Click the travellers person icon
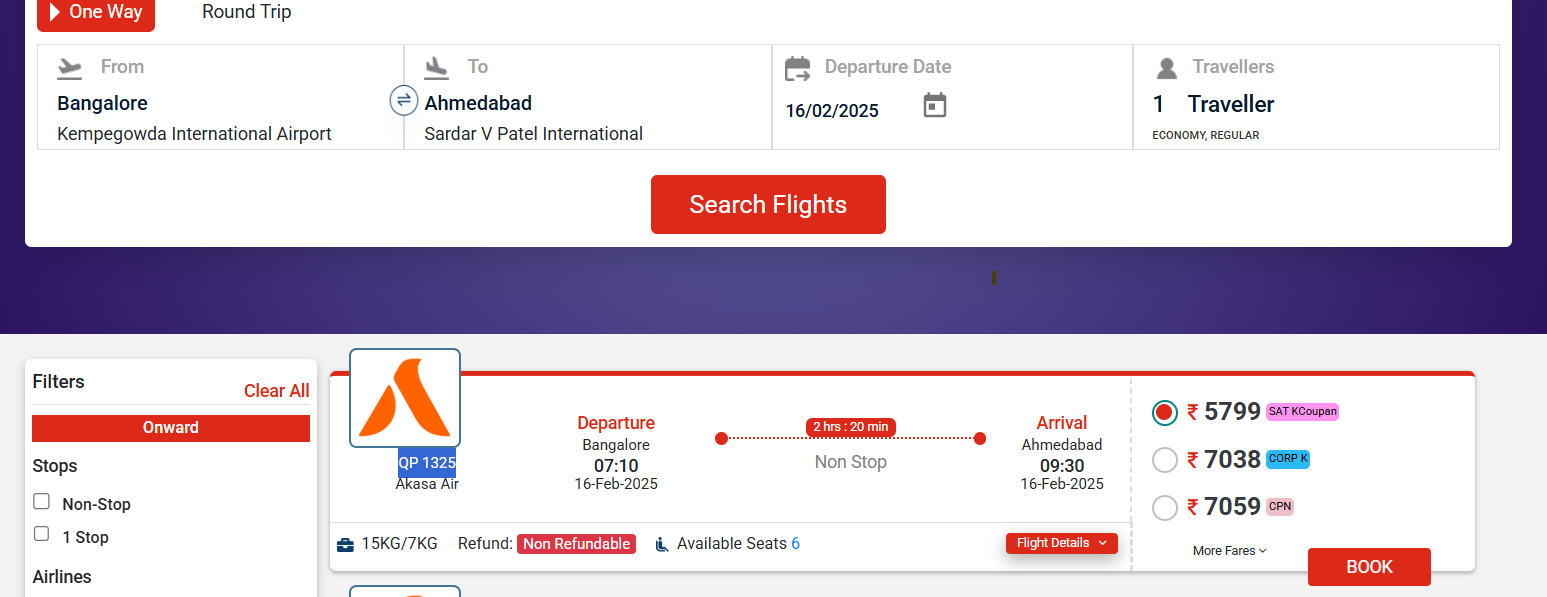The width and height of the screenshot is (1547, 597). [1166, 68]
